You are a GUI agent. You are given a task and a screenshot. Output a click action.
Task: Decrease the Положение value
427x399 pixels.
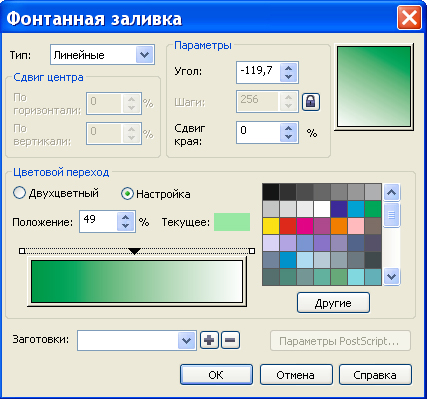click(125, 226)
